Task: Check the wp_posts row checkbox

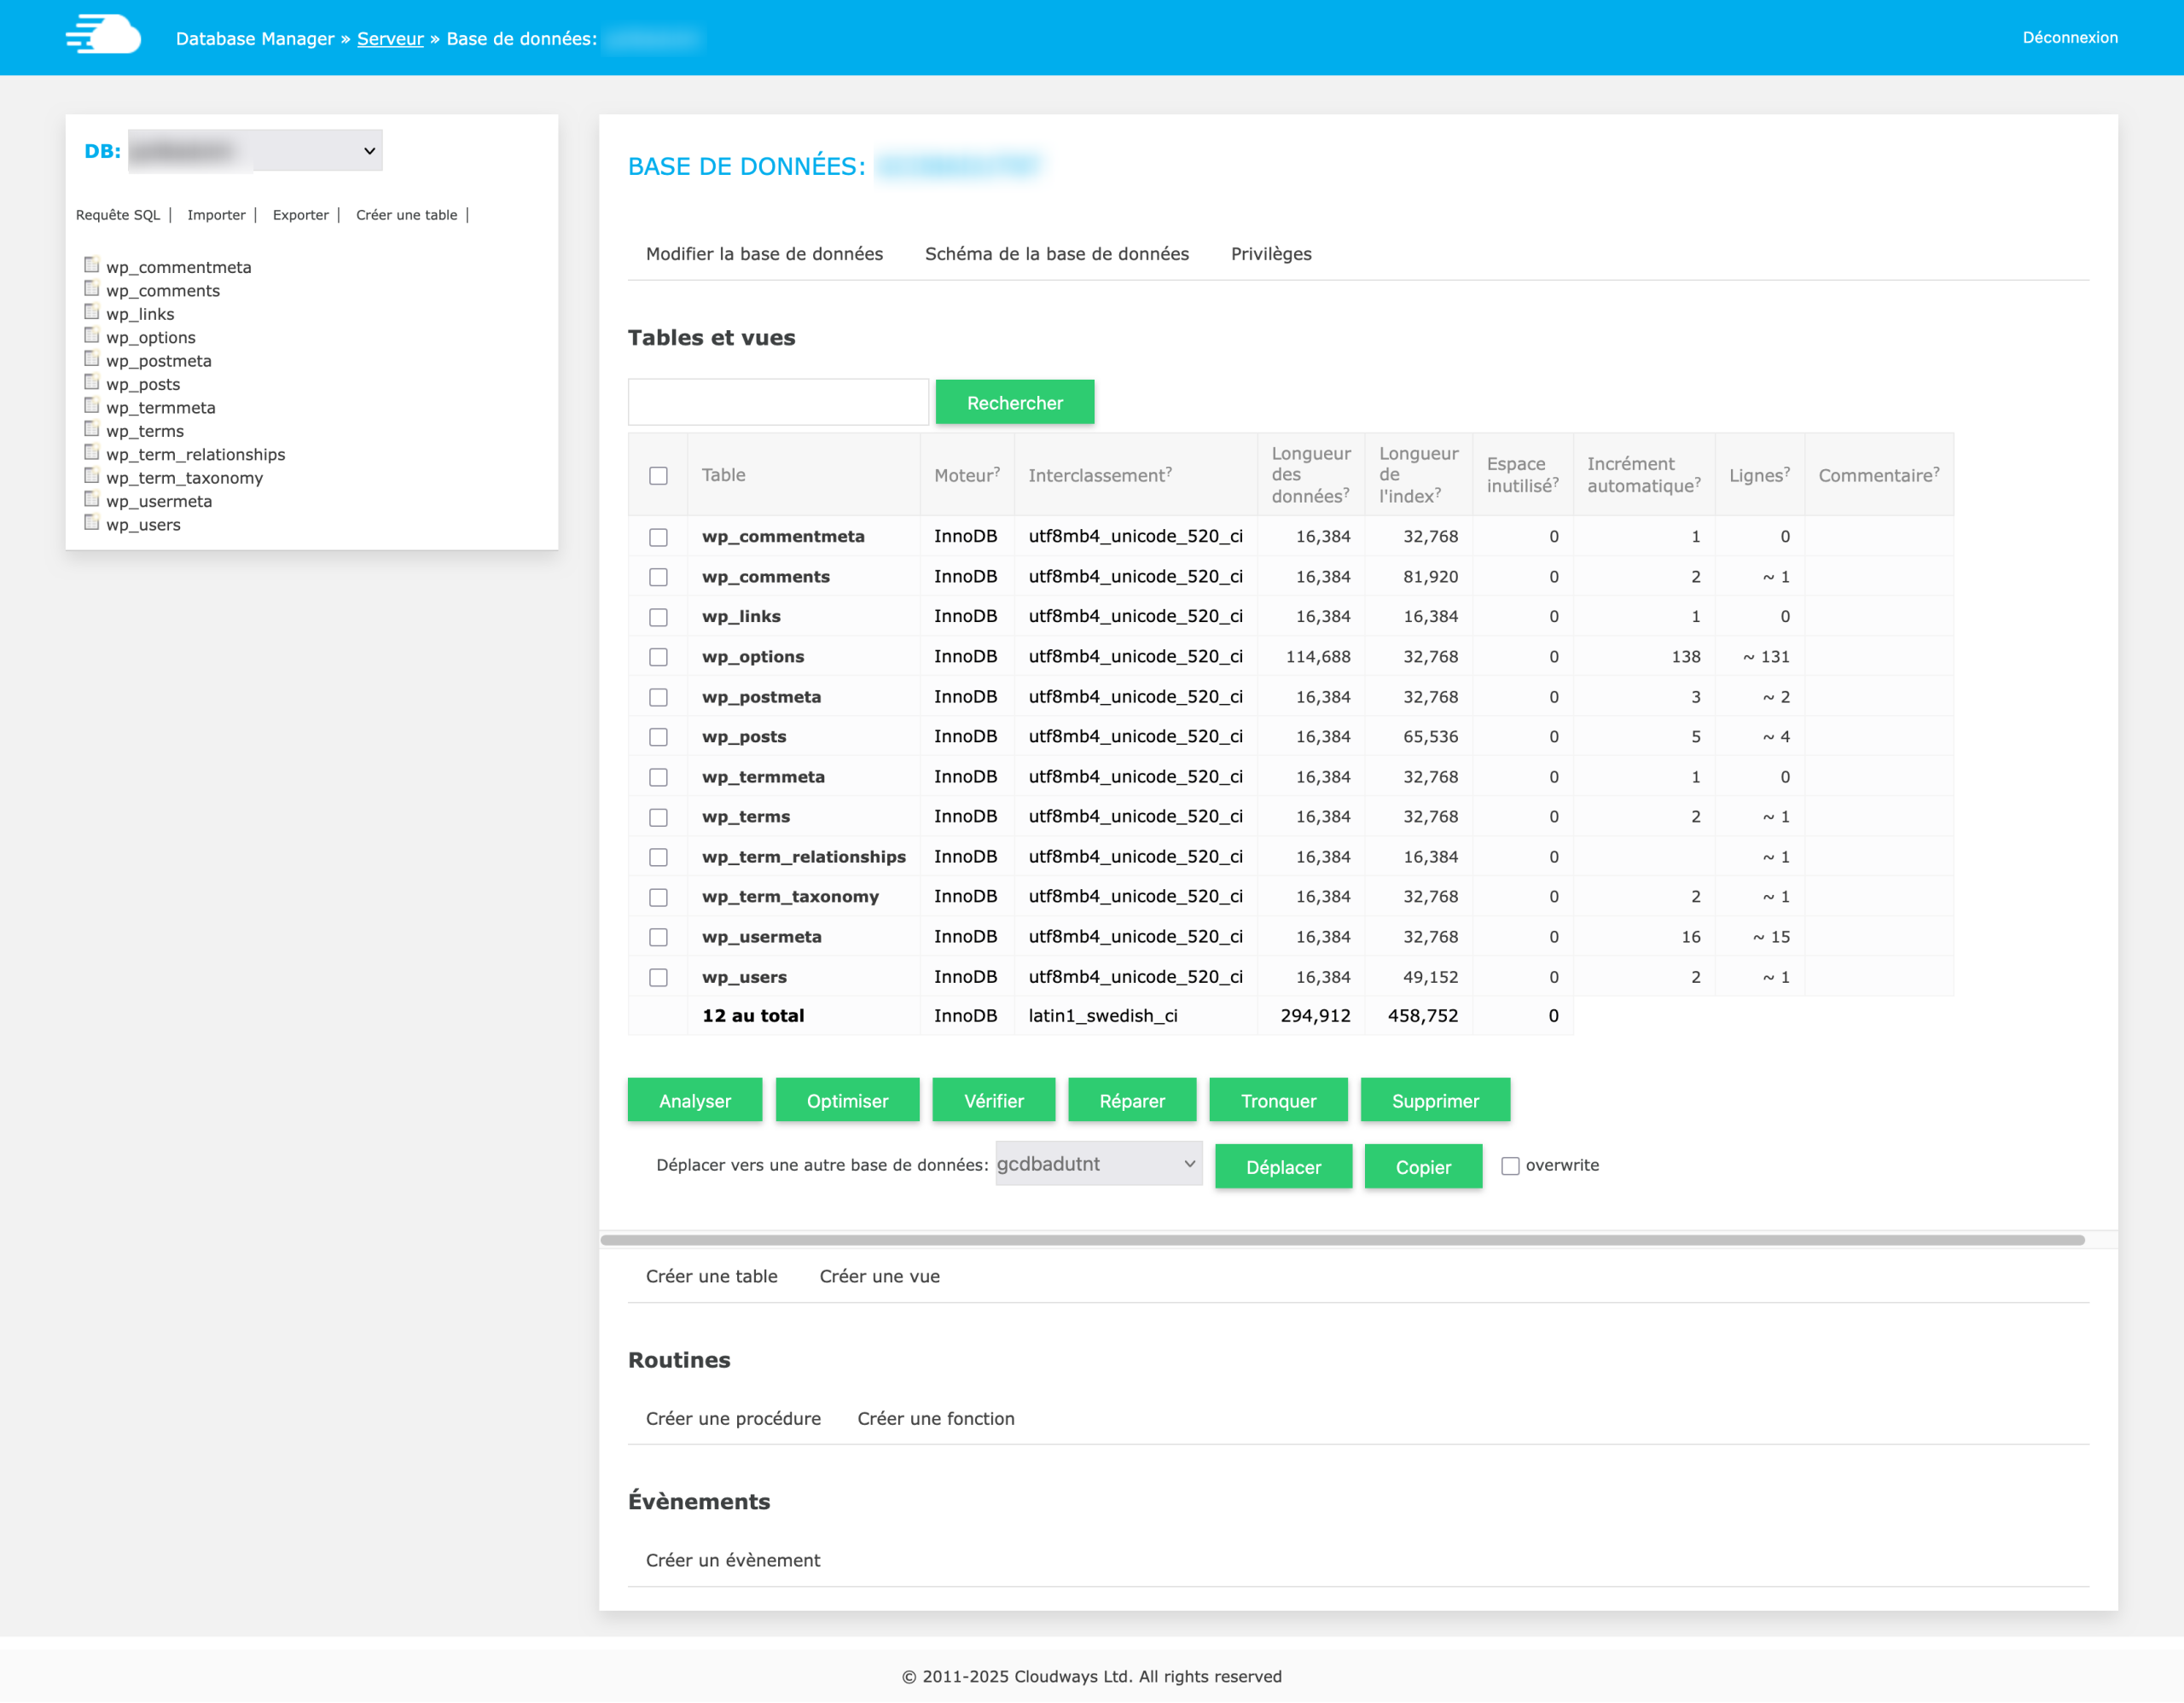Action: point(658,737)
